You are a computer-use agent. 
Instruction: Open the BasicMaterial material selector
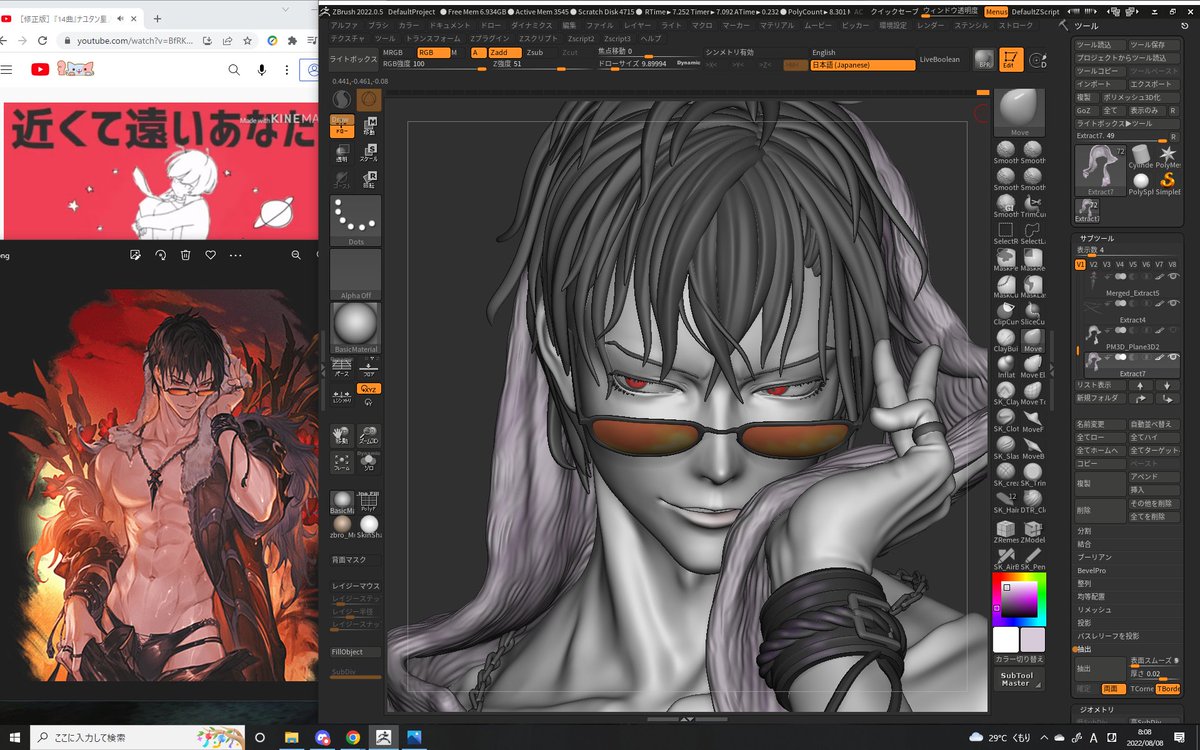point(355,329)
